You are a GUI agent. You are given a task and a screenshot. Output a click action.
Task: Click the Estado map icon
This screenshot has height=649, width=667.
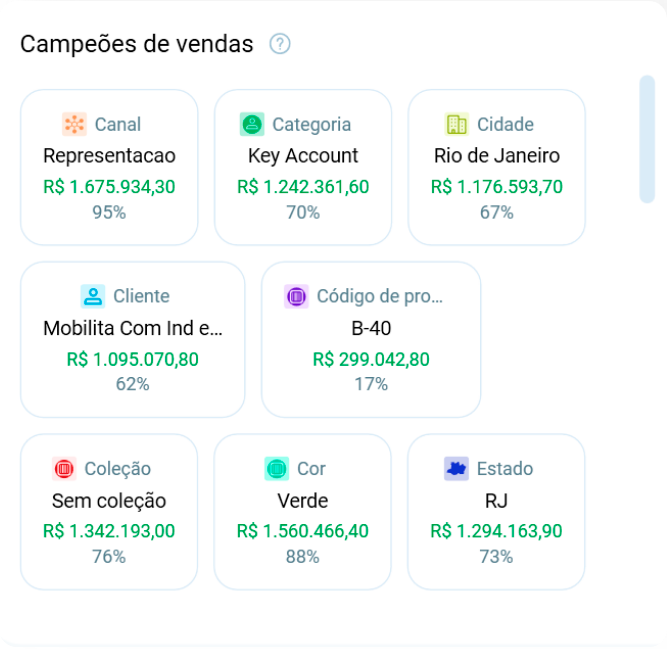[x=456, y=469]
